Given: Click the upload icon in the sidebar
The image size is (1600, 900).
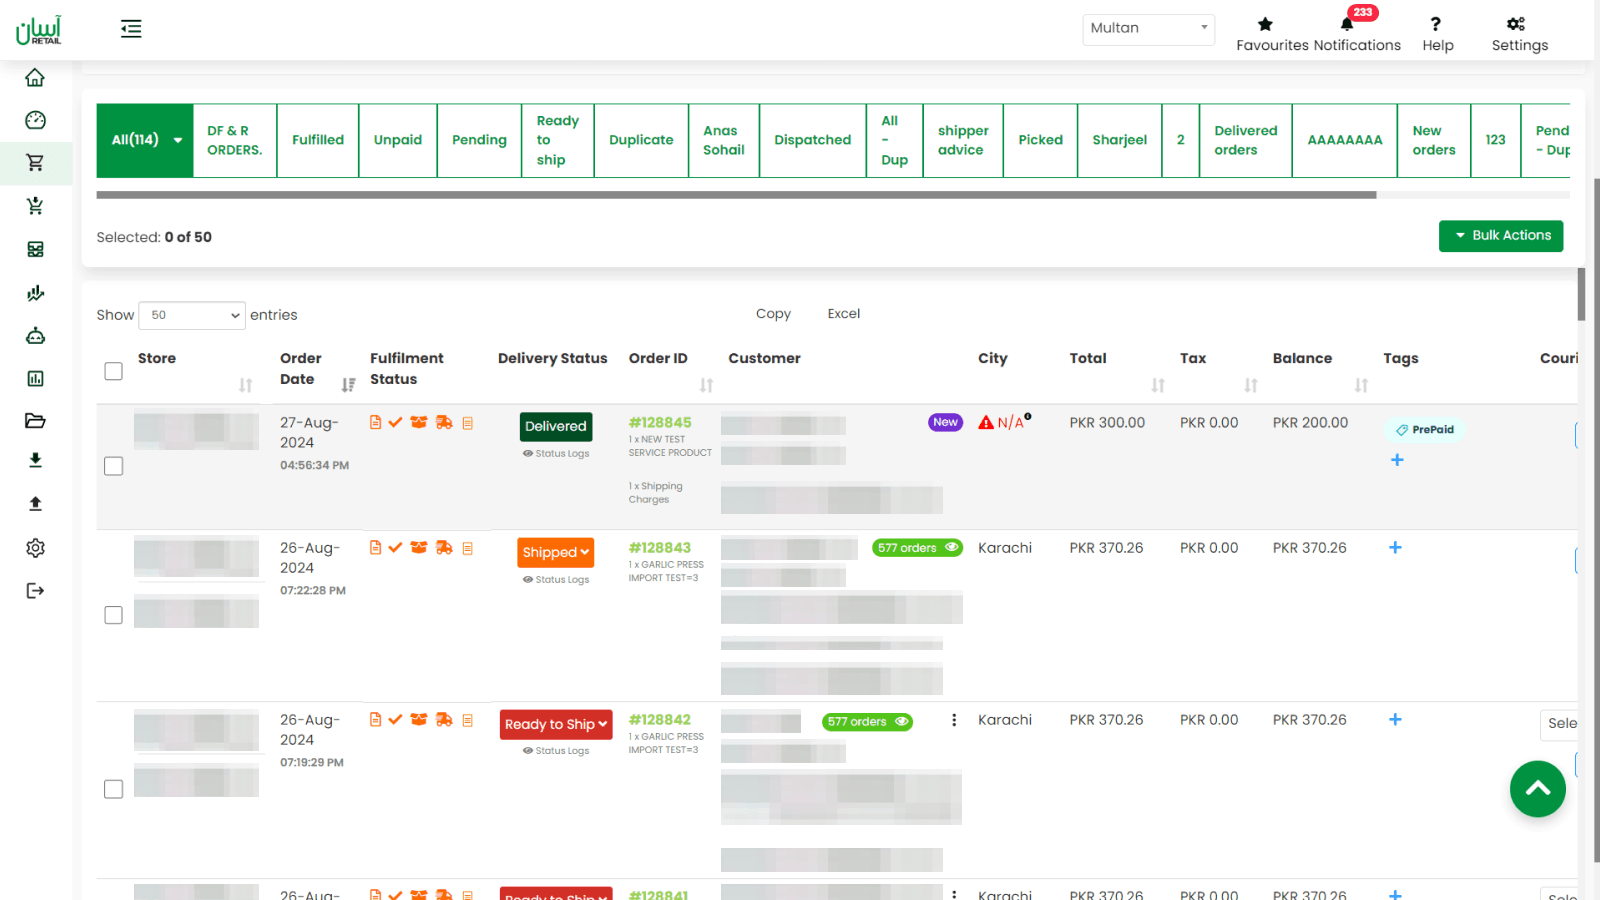Looking at the screenshot, I should click(x=35, y=503).
